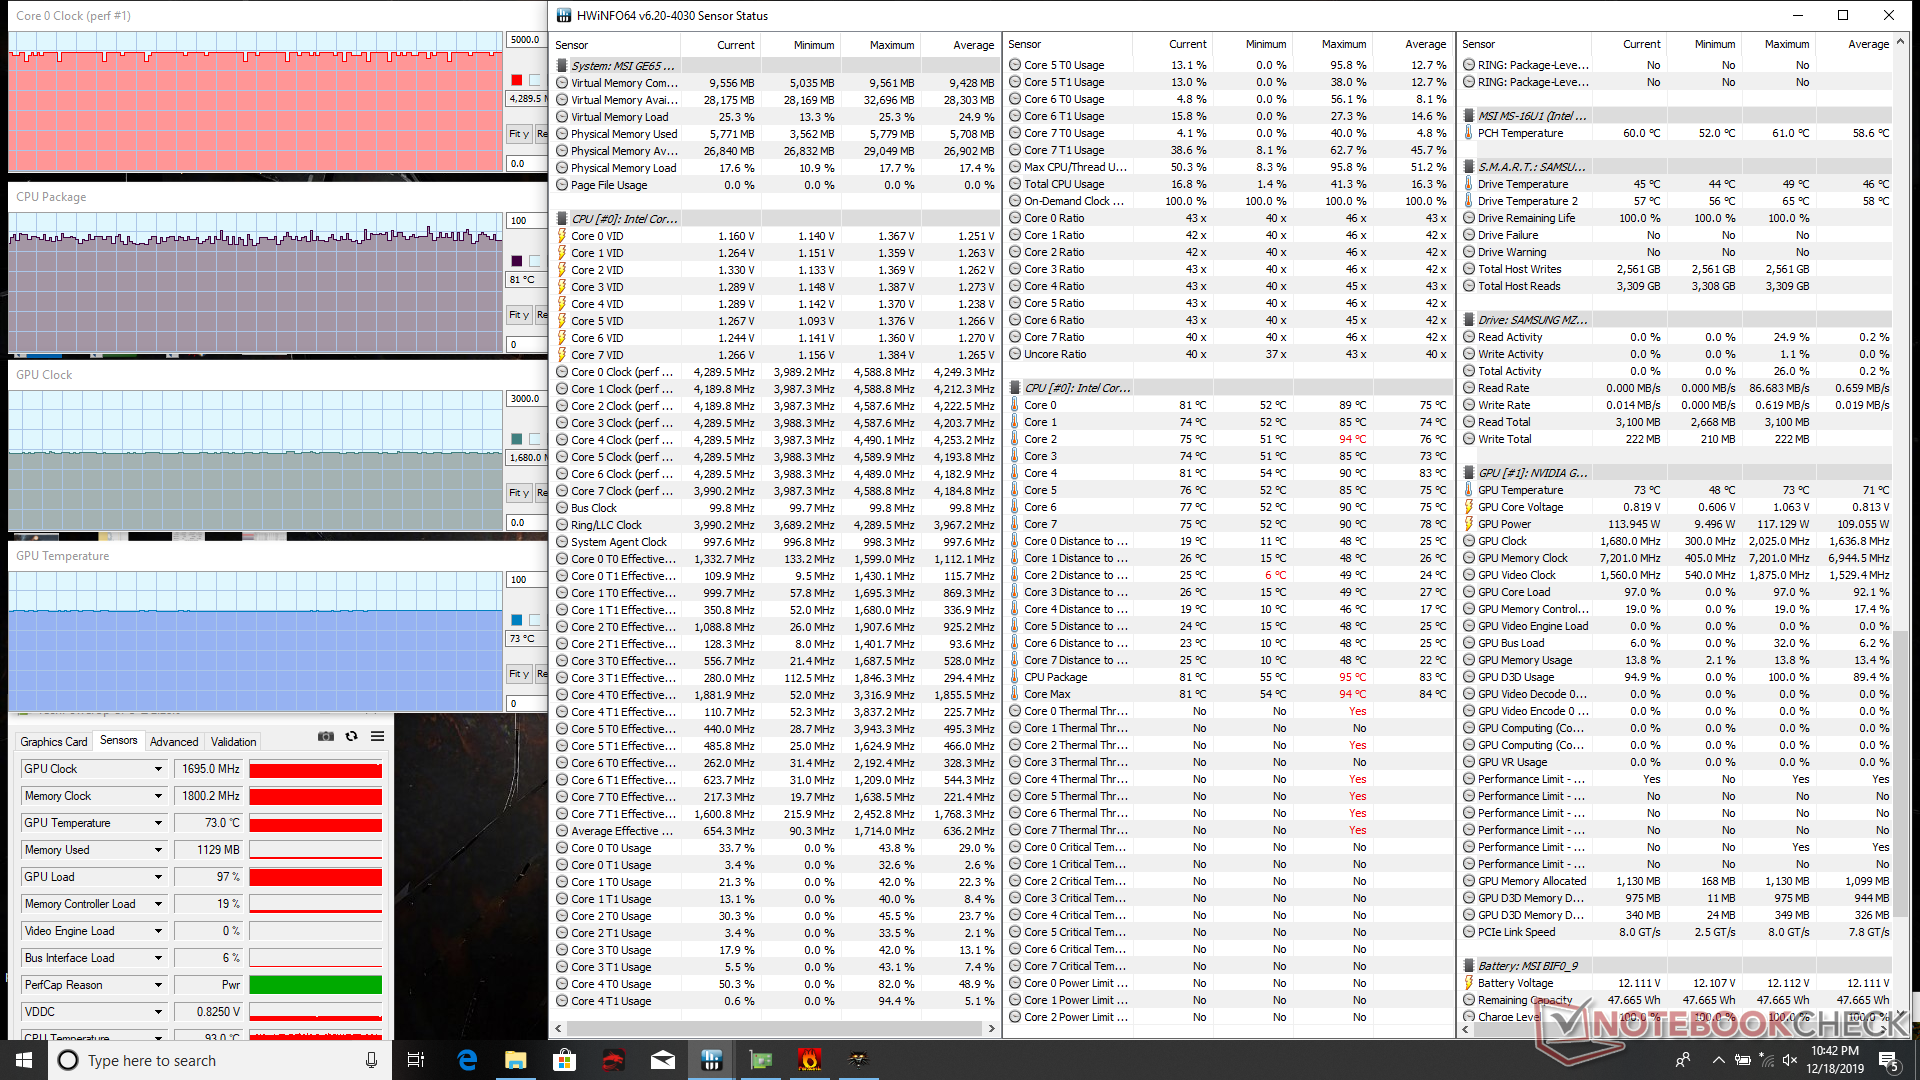This screenshot has height=1080, width=1920.
Task: Click the FurMark flame taskbar icon
Action: 810,1060
